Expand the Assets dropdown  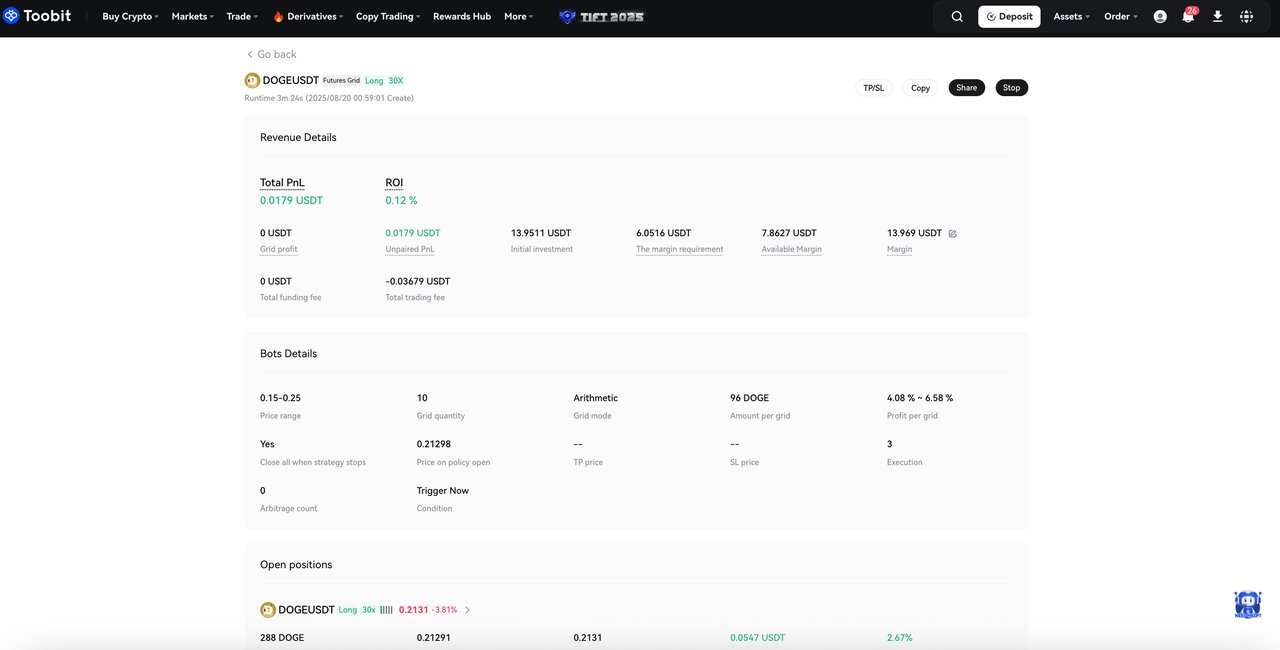[1071, 17]
